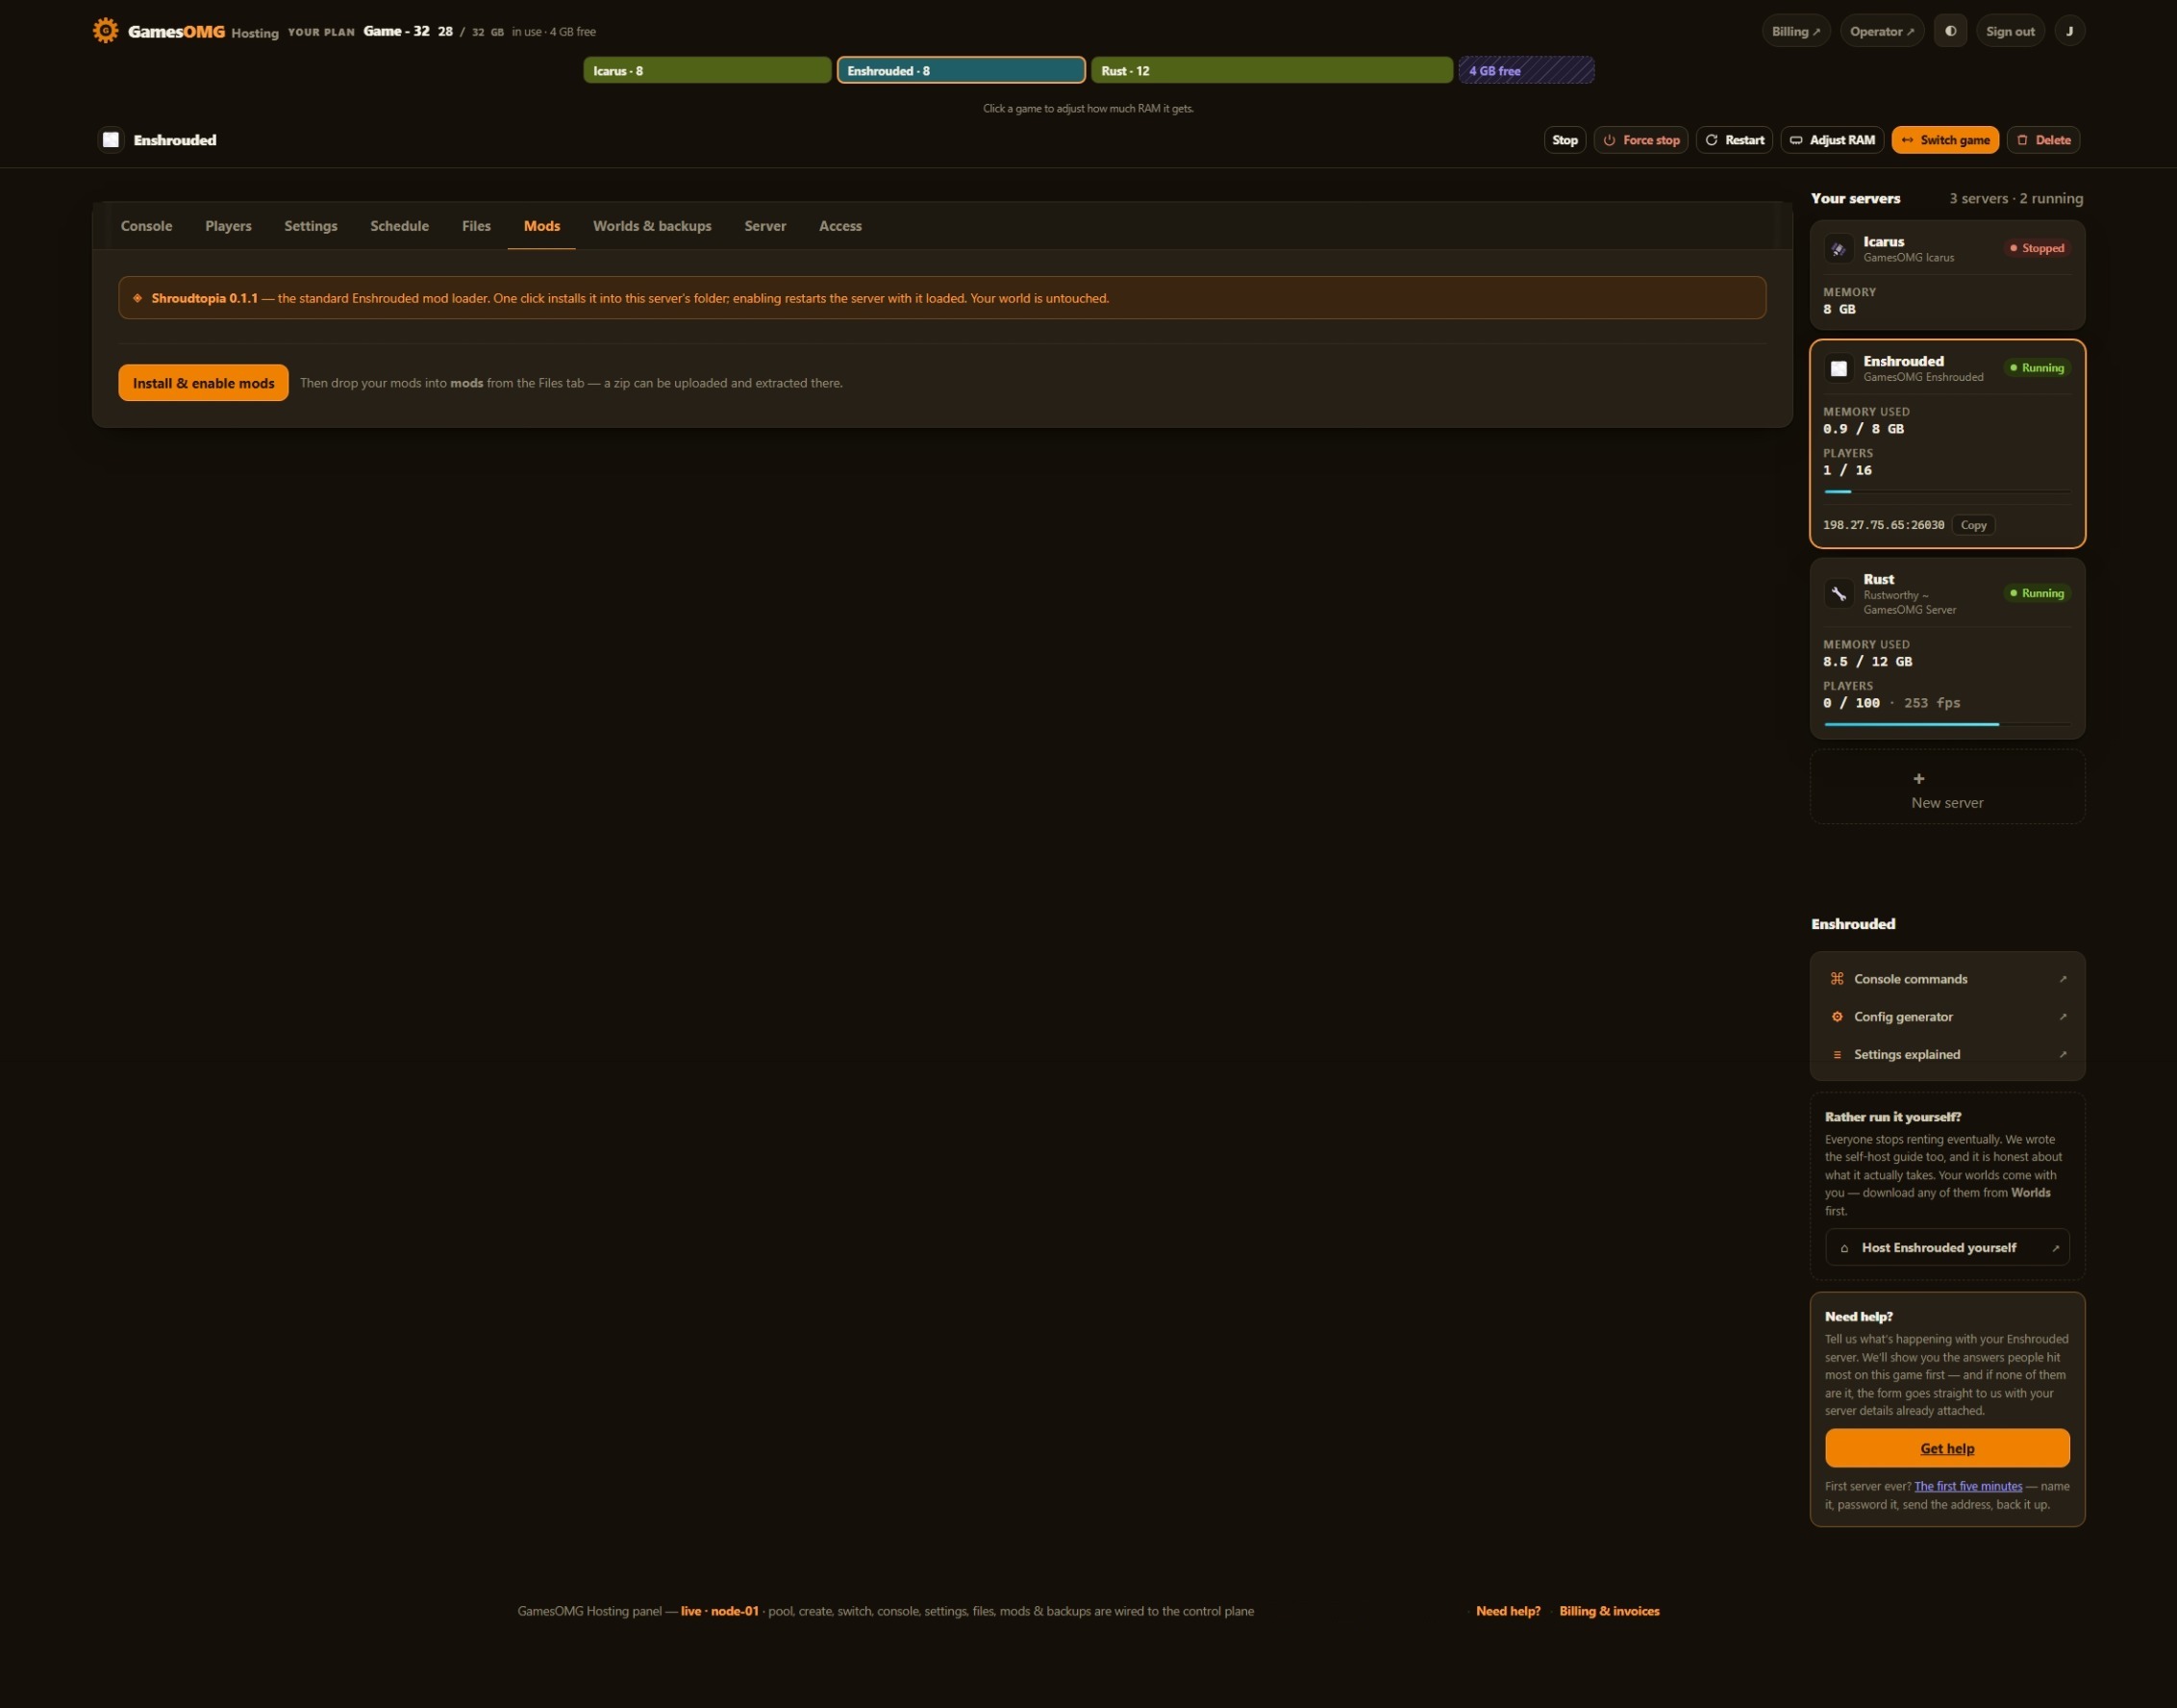The height and width of the screenshot is (1708, 2177).
Task: Click the Running badge on Rust card
Action: pos(2037,593)
